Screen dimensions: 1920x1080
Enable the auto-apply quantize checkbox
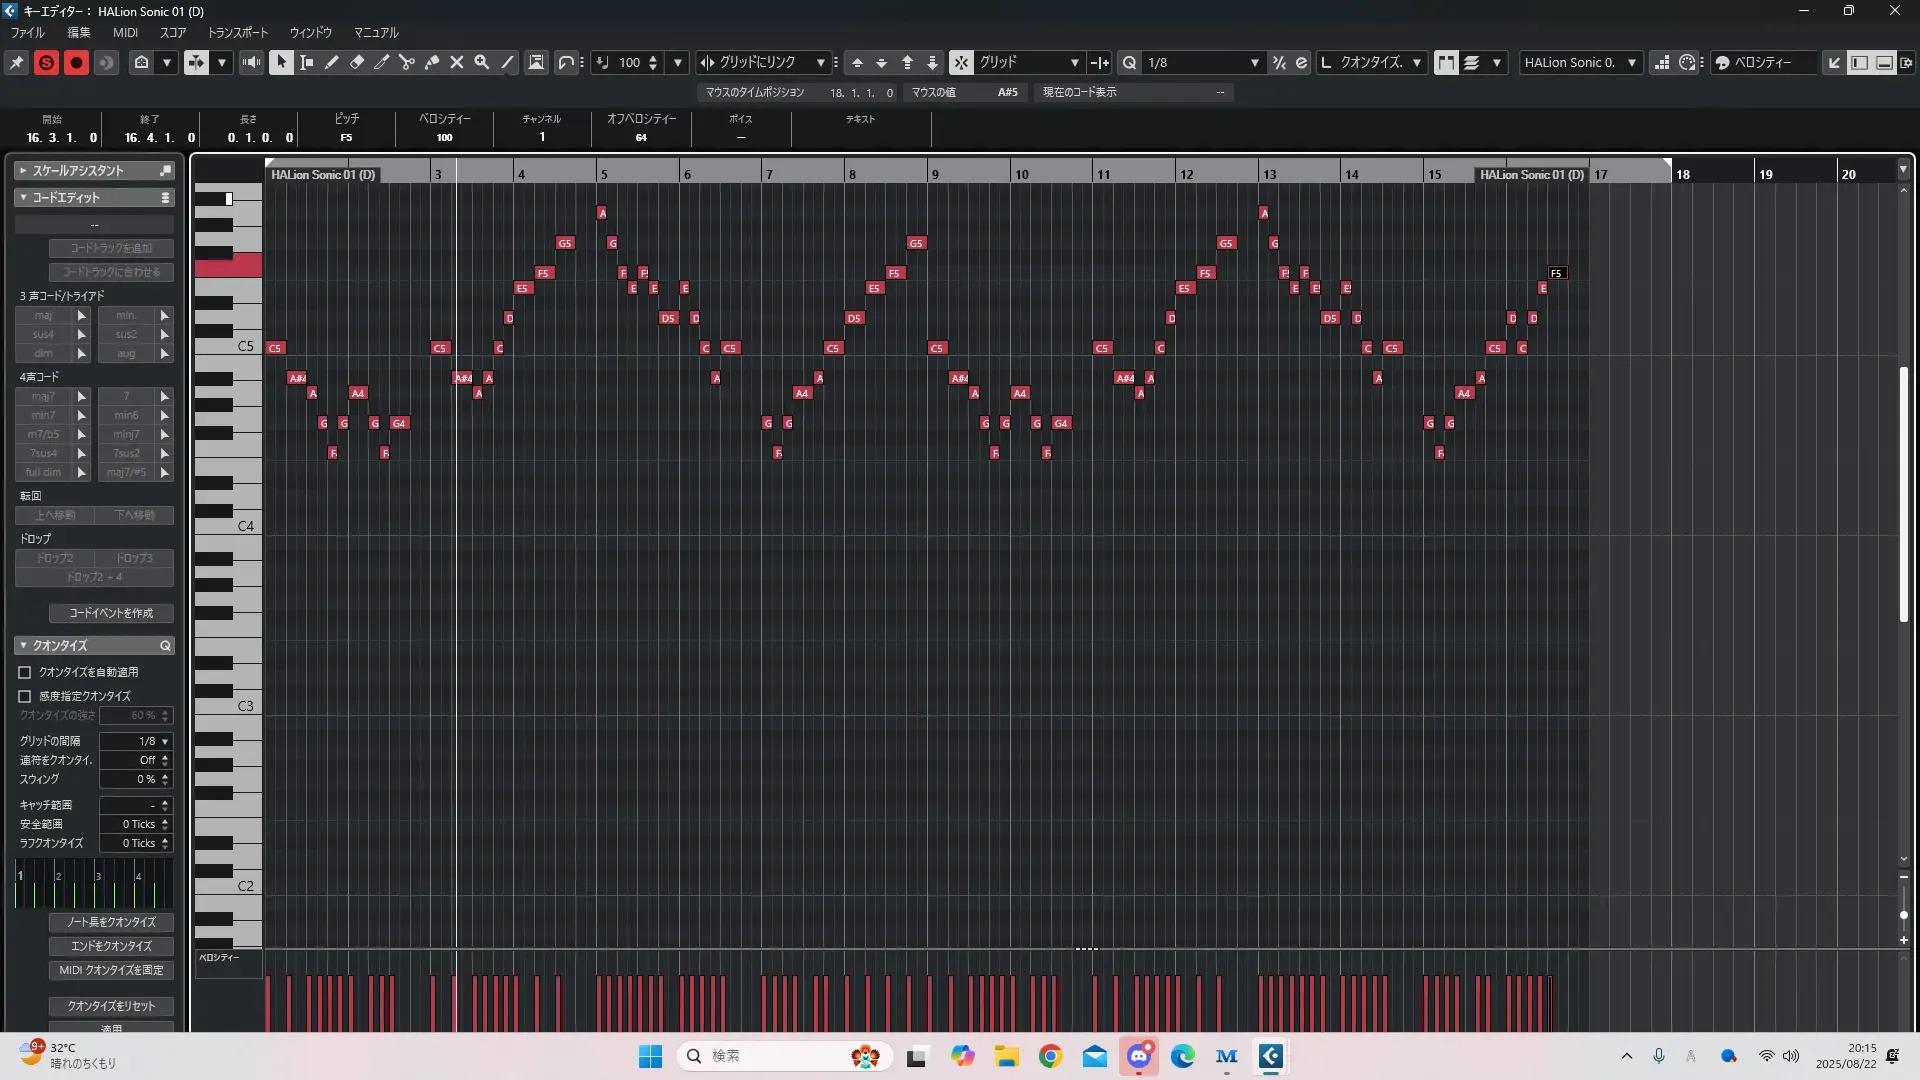click(x=25, y=673)
